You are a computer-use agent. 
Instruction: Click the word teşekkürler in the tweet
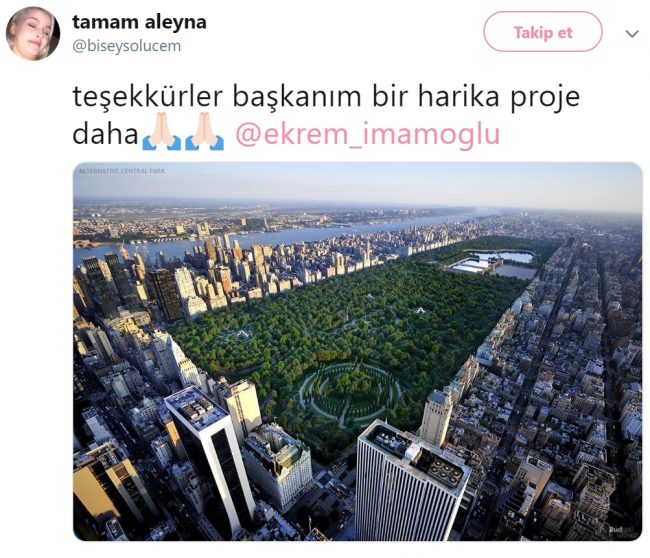pos(148,97)
